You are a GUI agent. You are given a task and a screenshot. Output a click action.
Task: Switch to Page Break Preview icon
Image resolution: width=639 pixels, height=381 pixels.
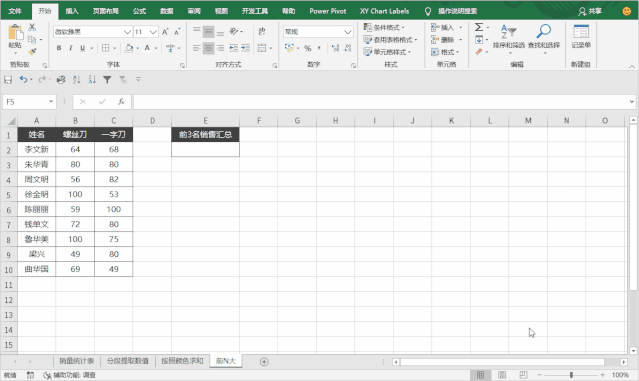click(x=523, y=374)
